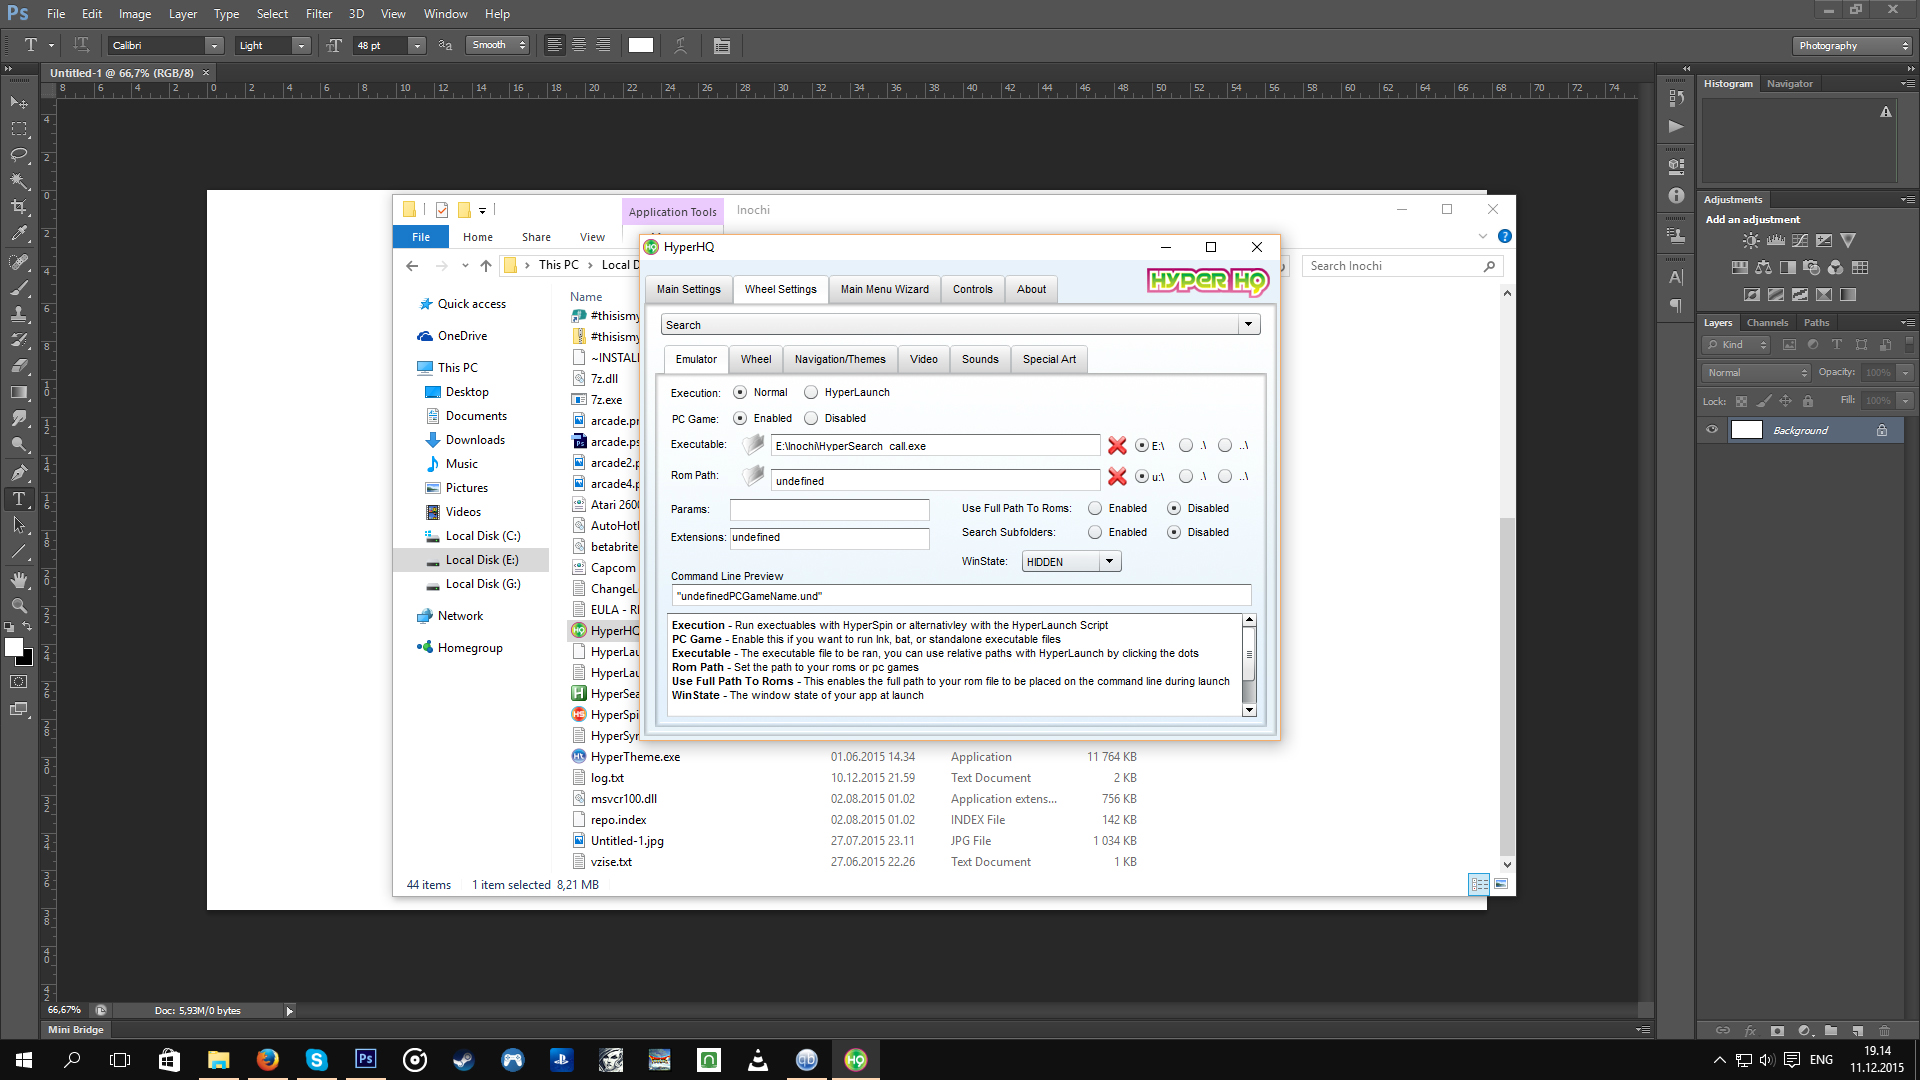Click the foreground color swatch

(x=14, y=648)
